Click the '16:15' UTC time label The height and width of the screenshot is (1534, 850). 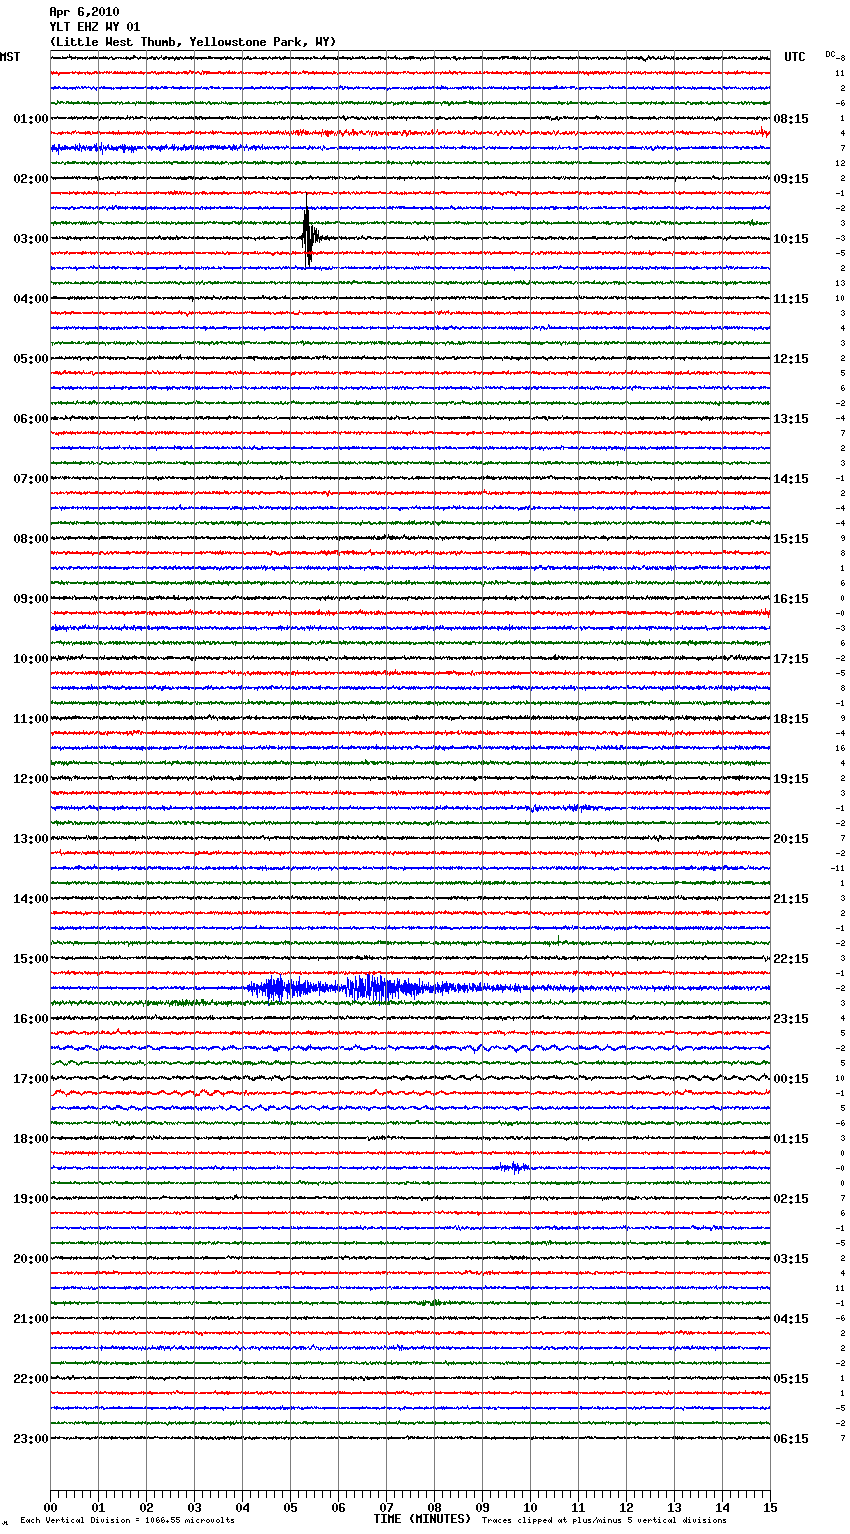pyautogui.click(x=791, y=599)
